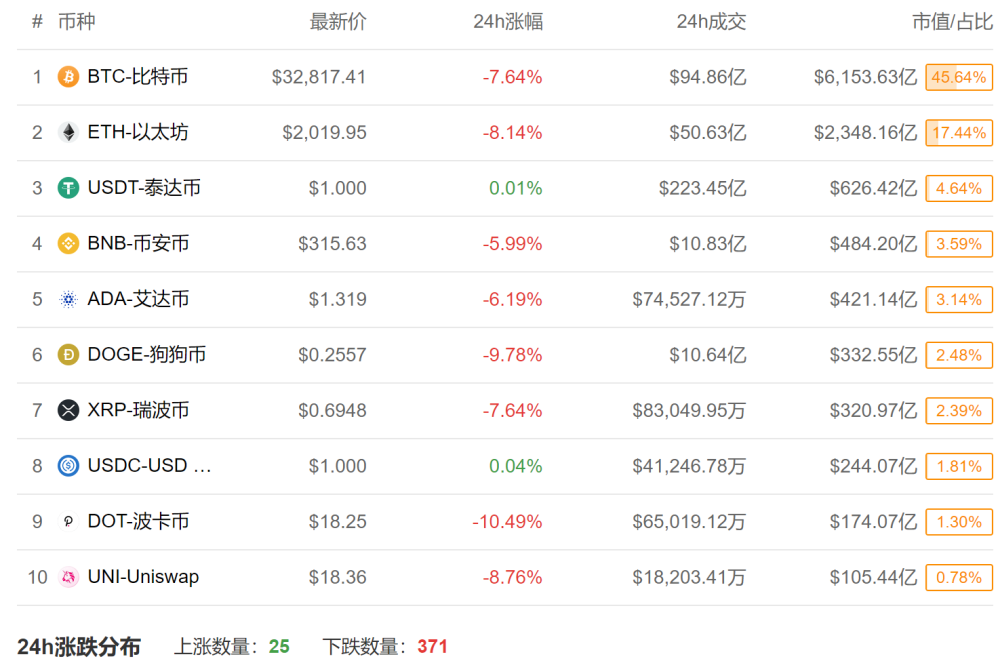Open the ETH-以太坊 coin page
This screenshot has height=663, width=1000.
[138, 132]
